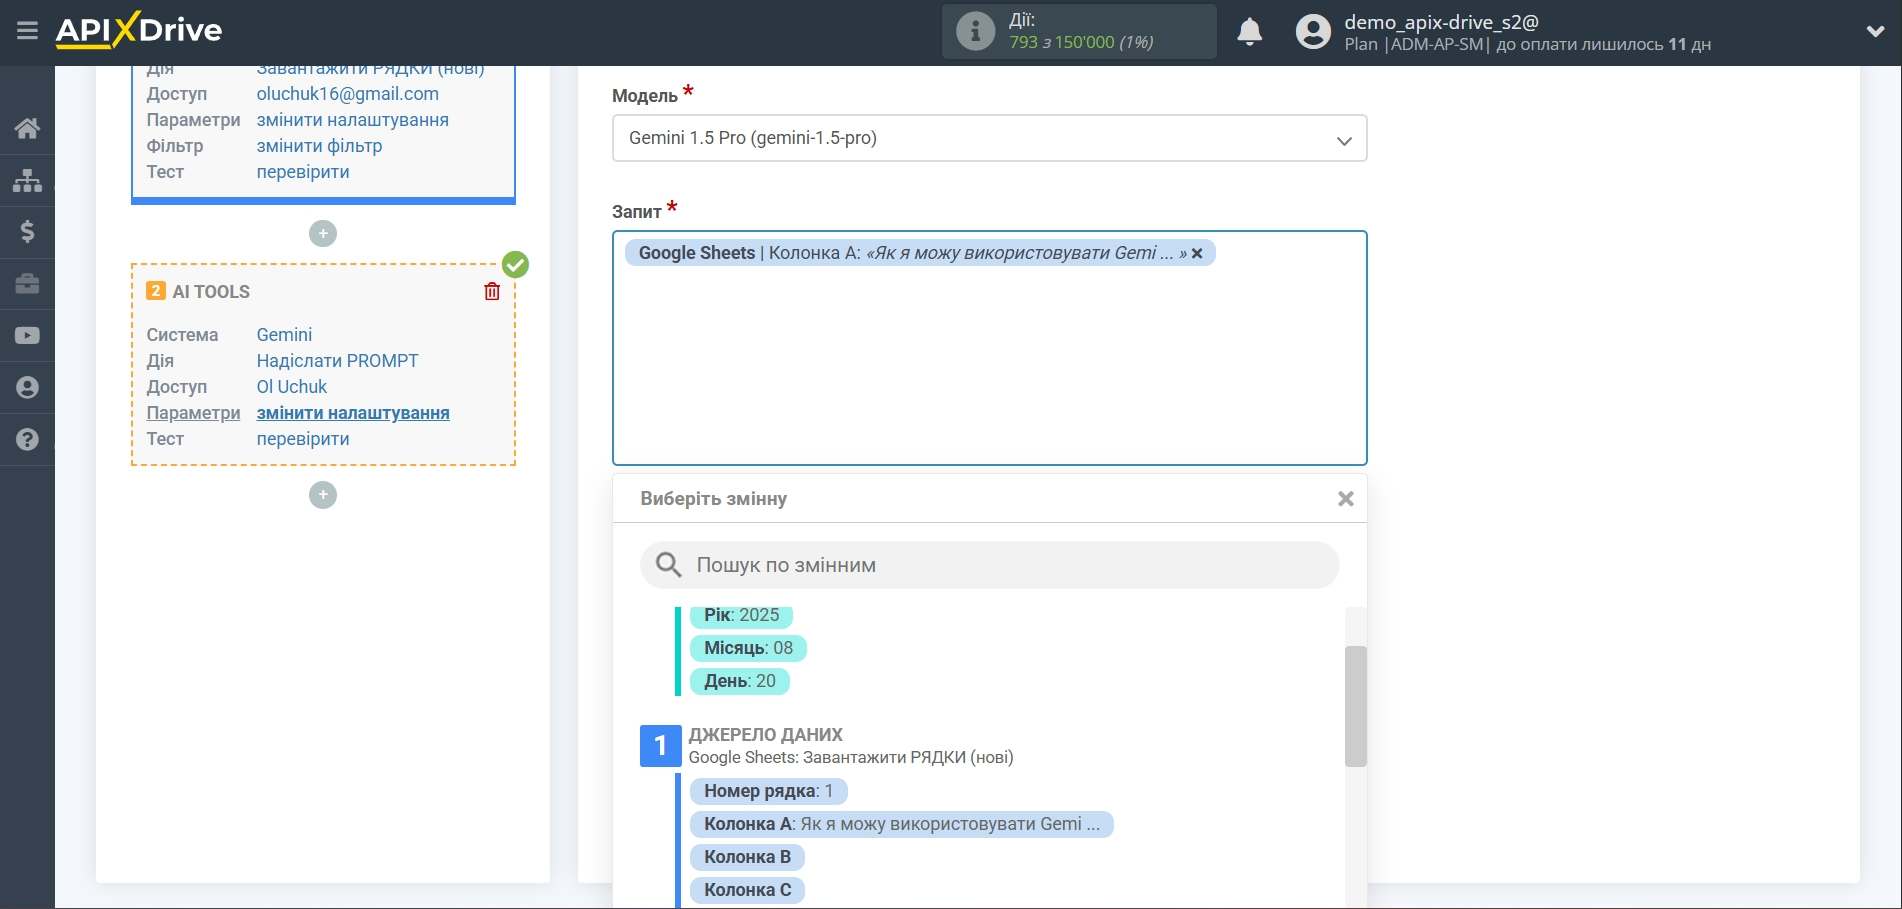Click the AI TOOLS block title
This screenshot has width=1902, height=909.
(x=211, y=292)
